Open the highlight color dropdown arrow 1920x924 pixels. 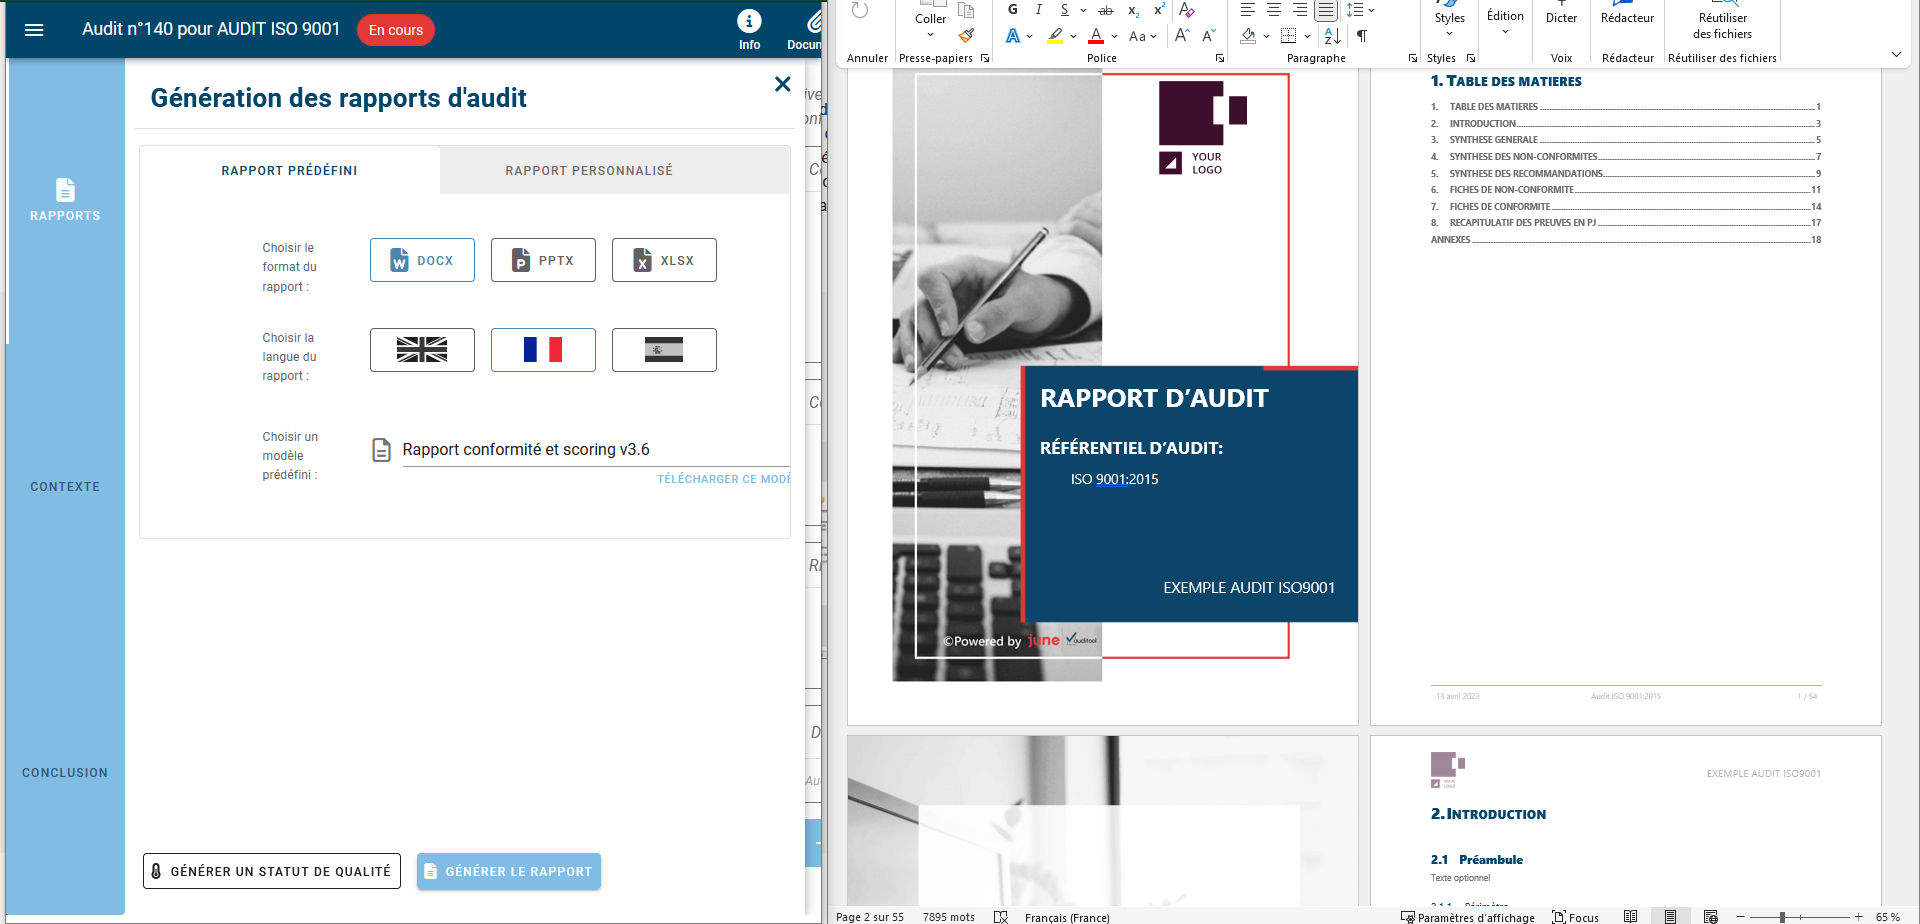coord(1074,37)
